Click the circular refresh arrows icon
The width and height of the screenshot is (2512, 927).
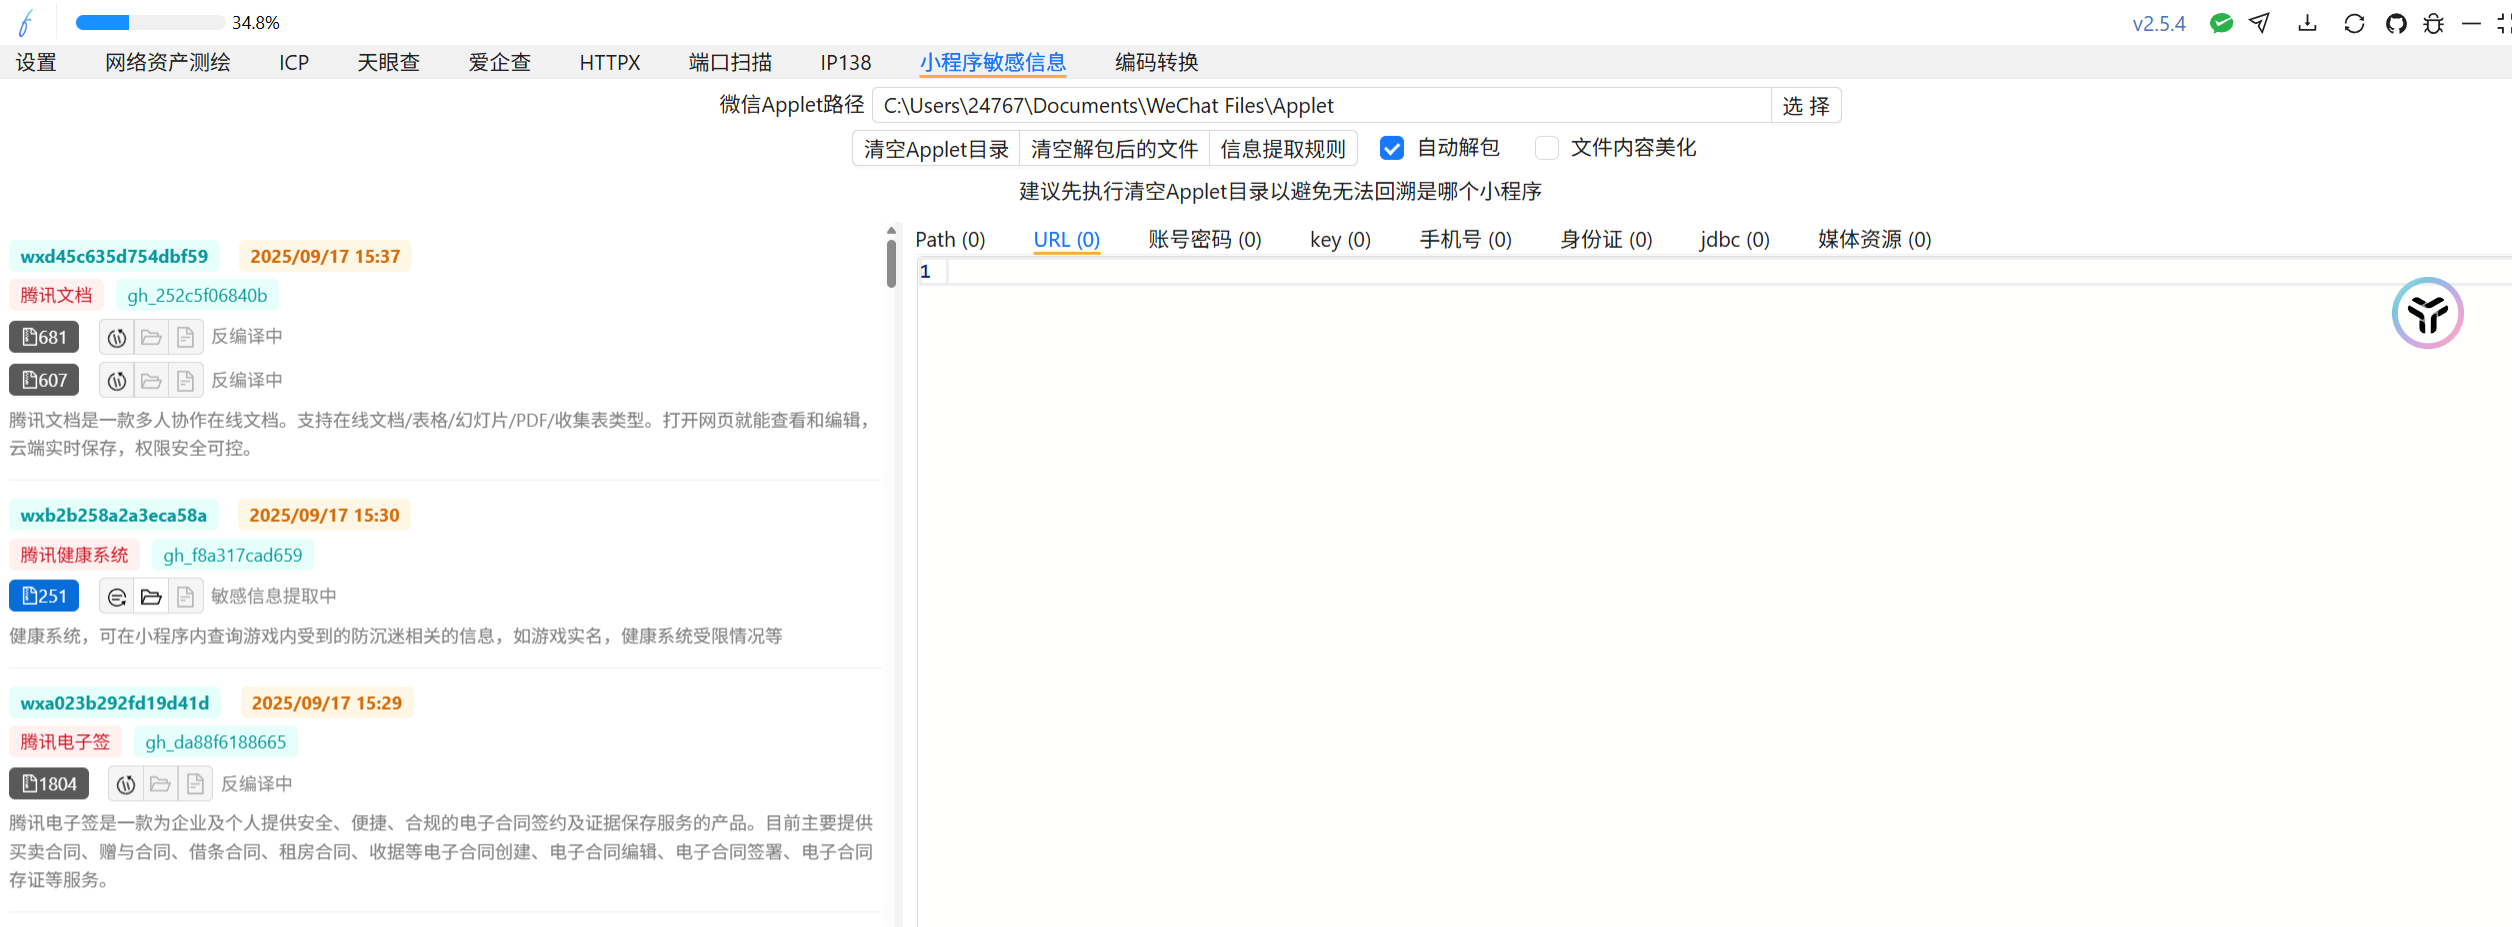(2354, 23)
